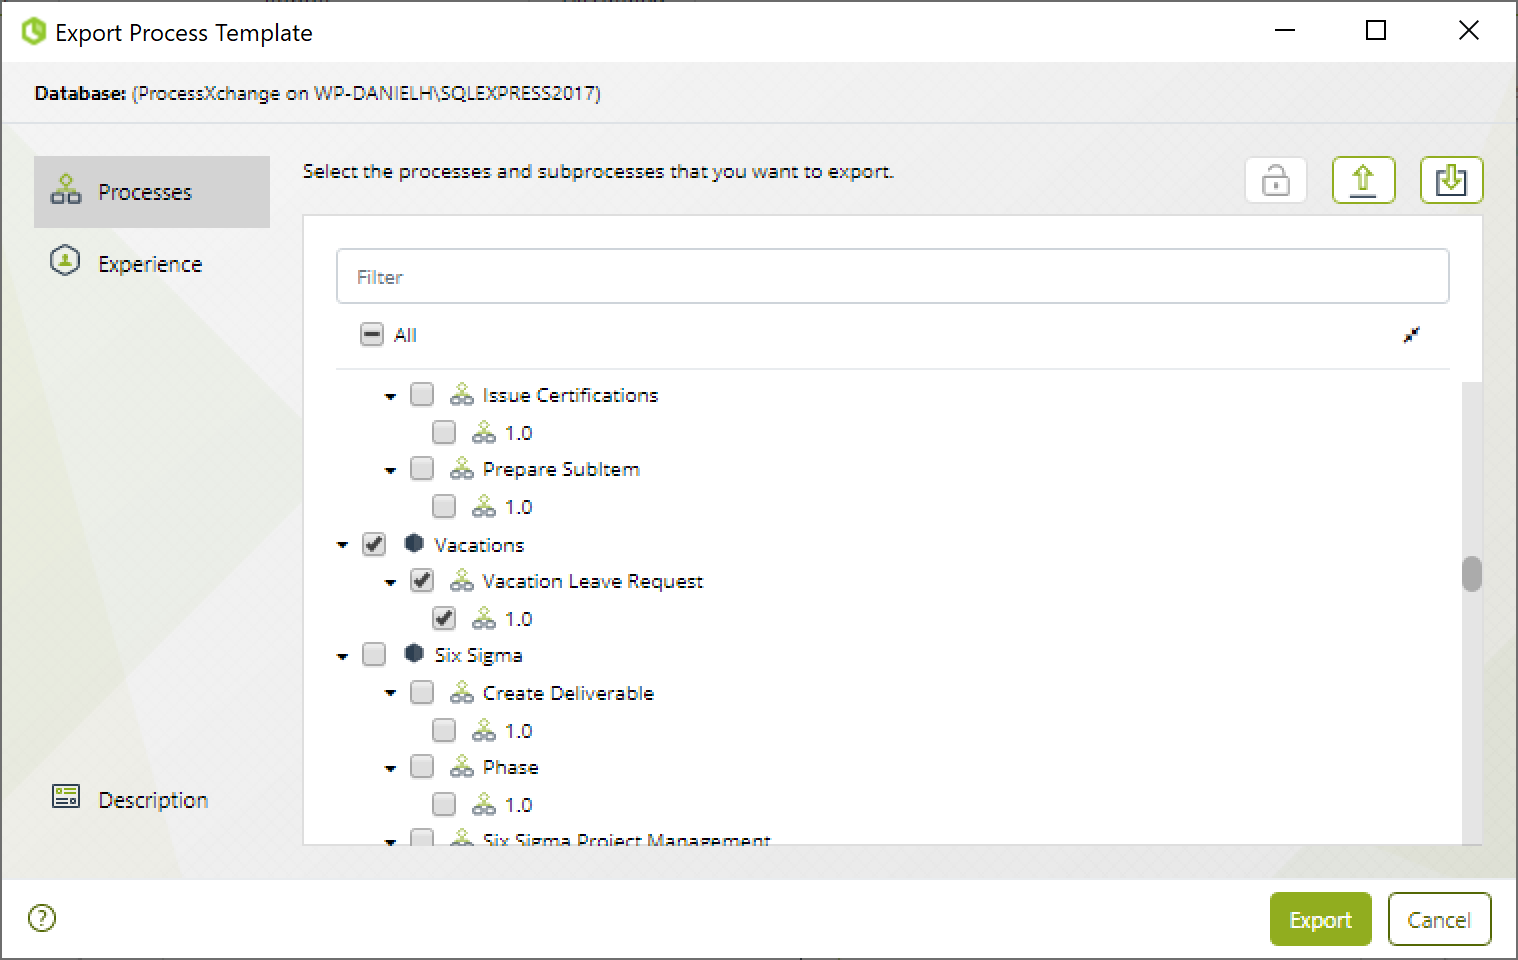The width and height of the screenshot is (1518, 960).
Task: Click the Issue Certifications process icon
Action: pos(461,395)
